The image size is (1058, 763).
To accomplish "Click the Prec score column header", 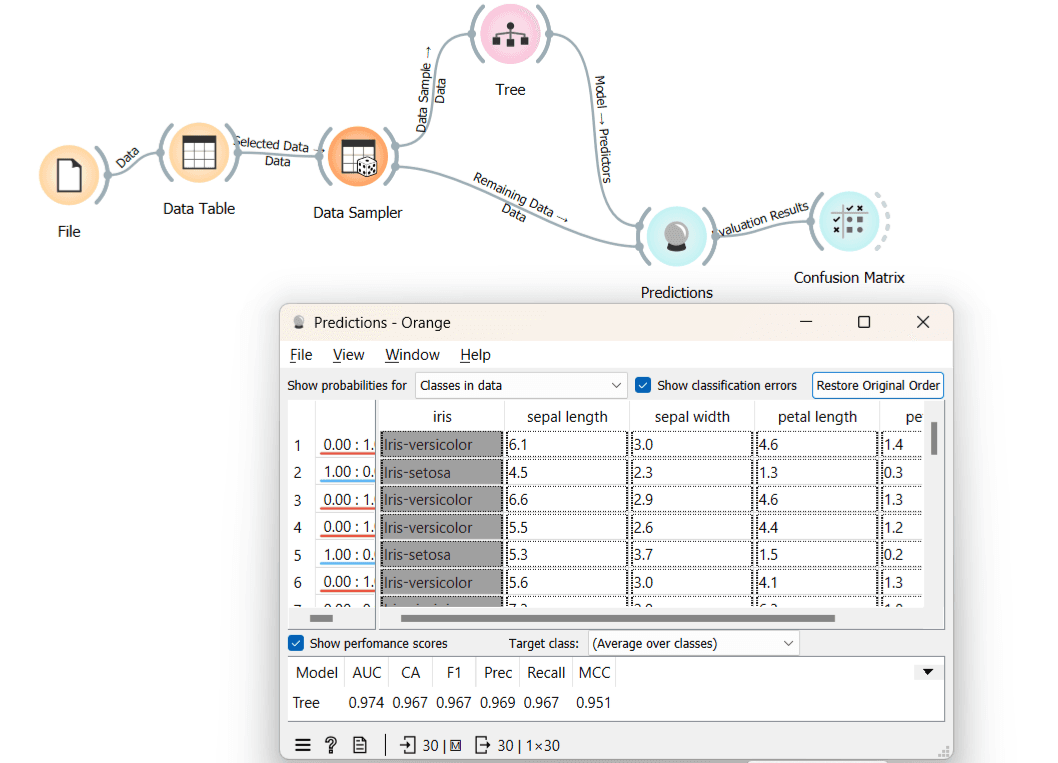I will pyautogui.click(x=498, y=673).
